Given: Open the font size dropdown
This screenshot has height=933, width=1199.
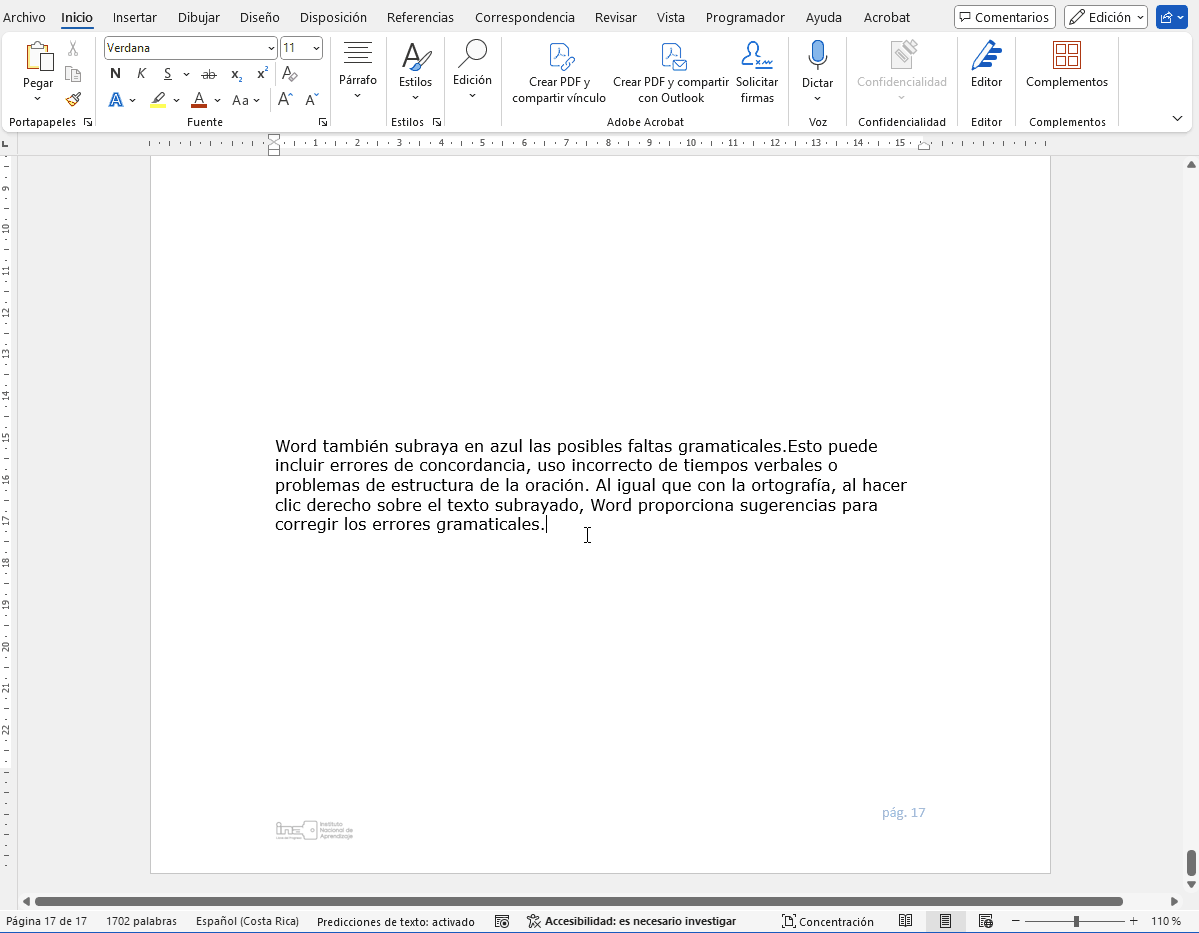Looking at the screenshot, I should [317, 48].
